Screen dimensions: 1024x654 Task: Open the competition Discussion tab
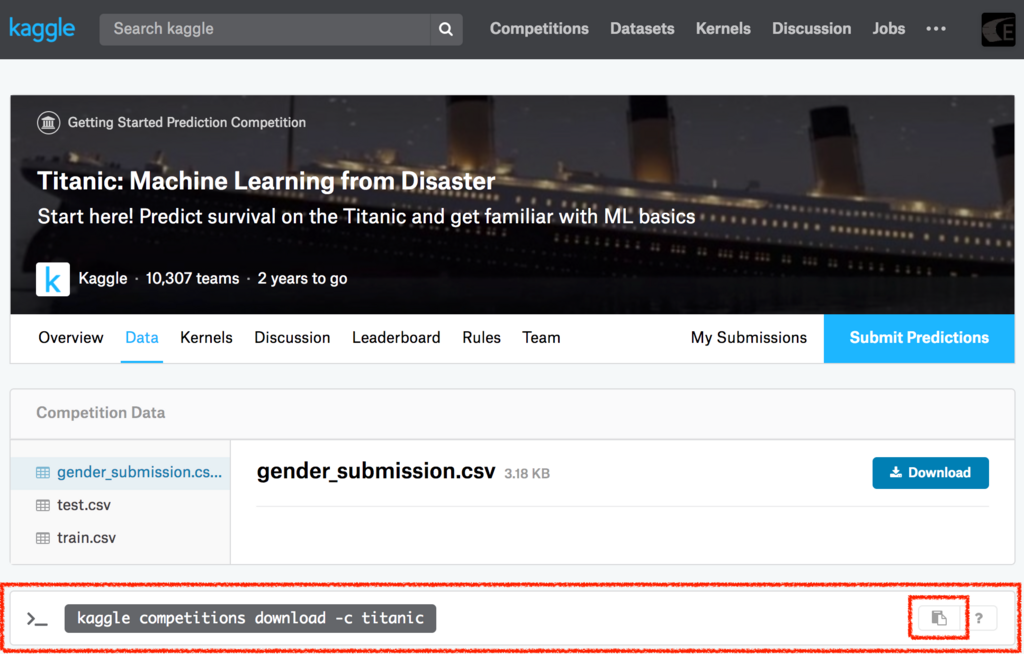tap(292, 338)
